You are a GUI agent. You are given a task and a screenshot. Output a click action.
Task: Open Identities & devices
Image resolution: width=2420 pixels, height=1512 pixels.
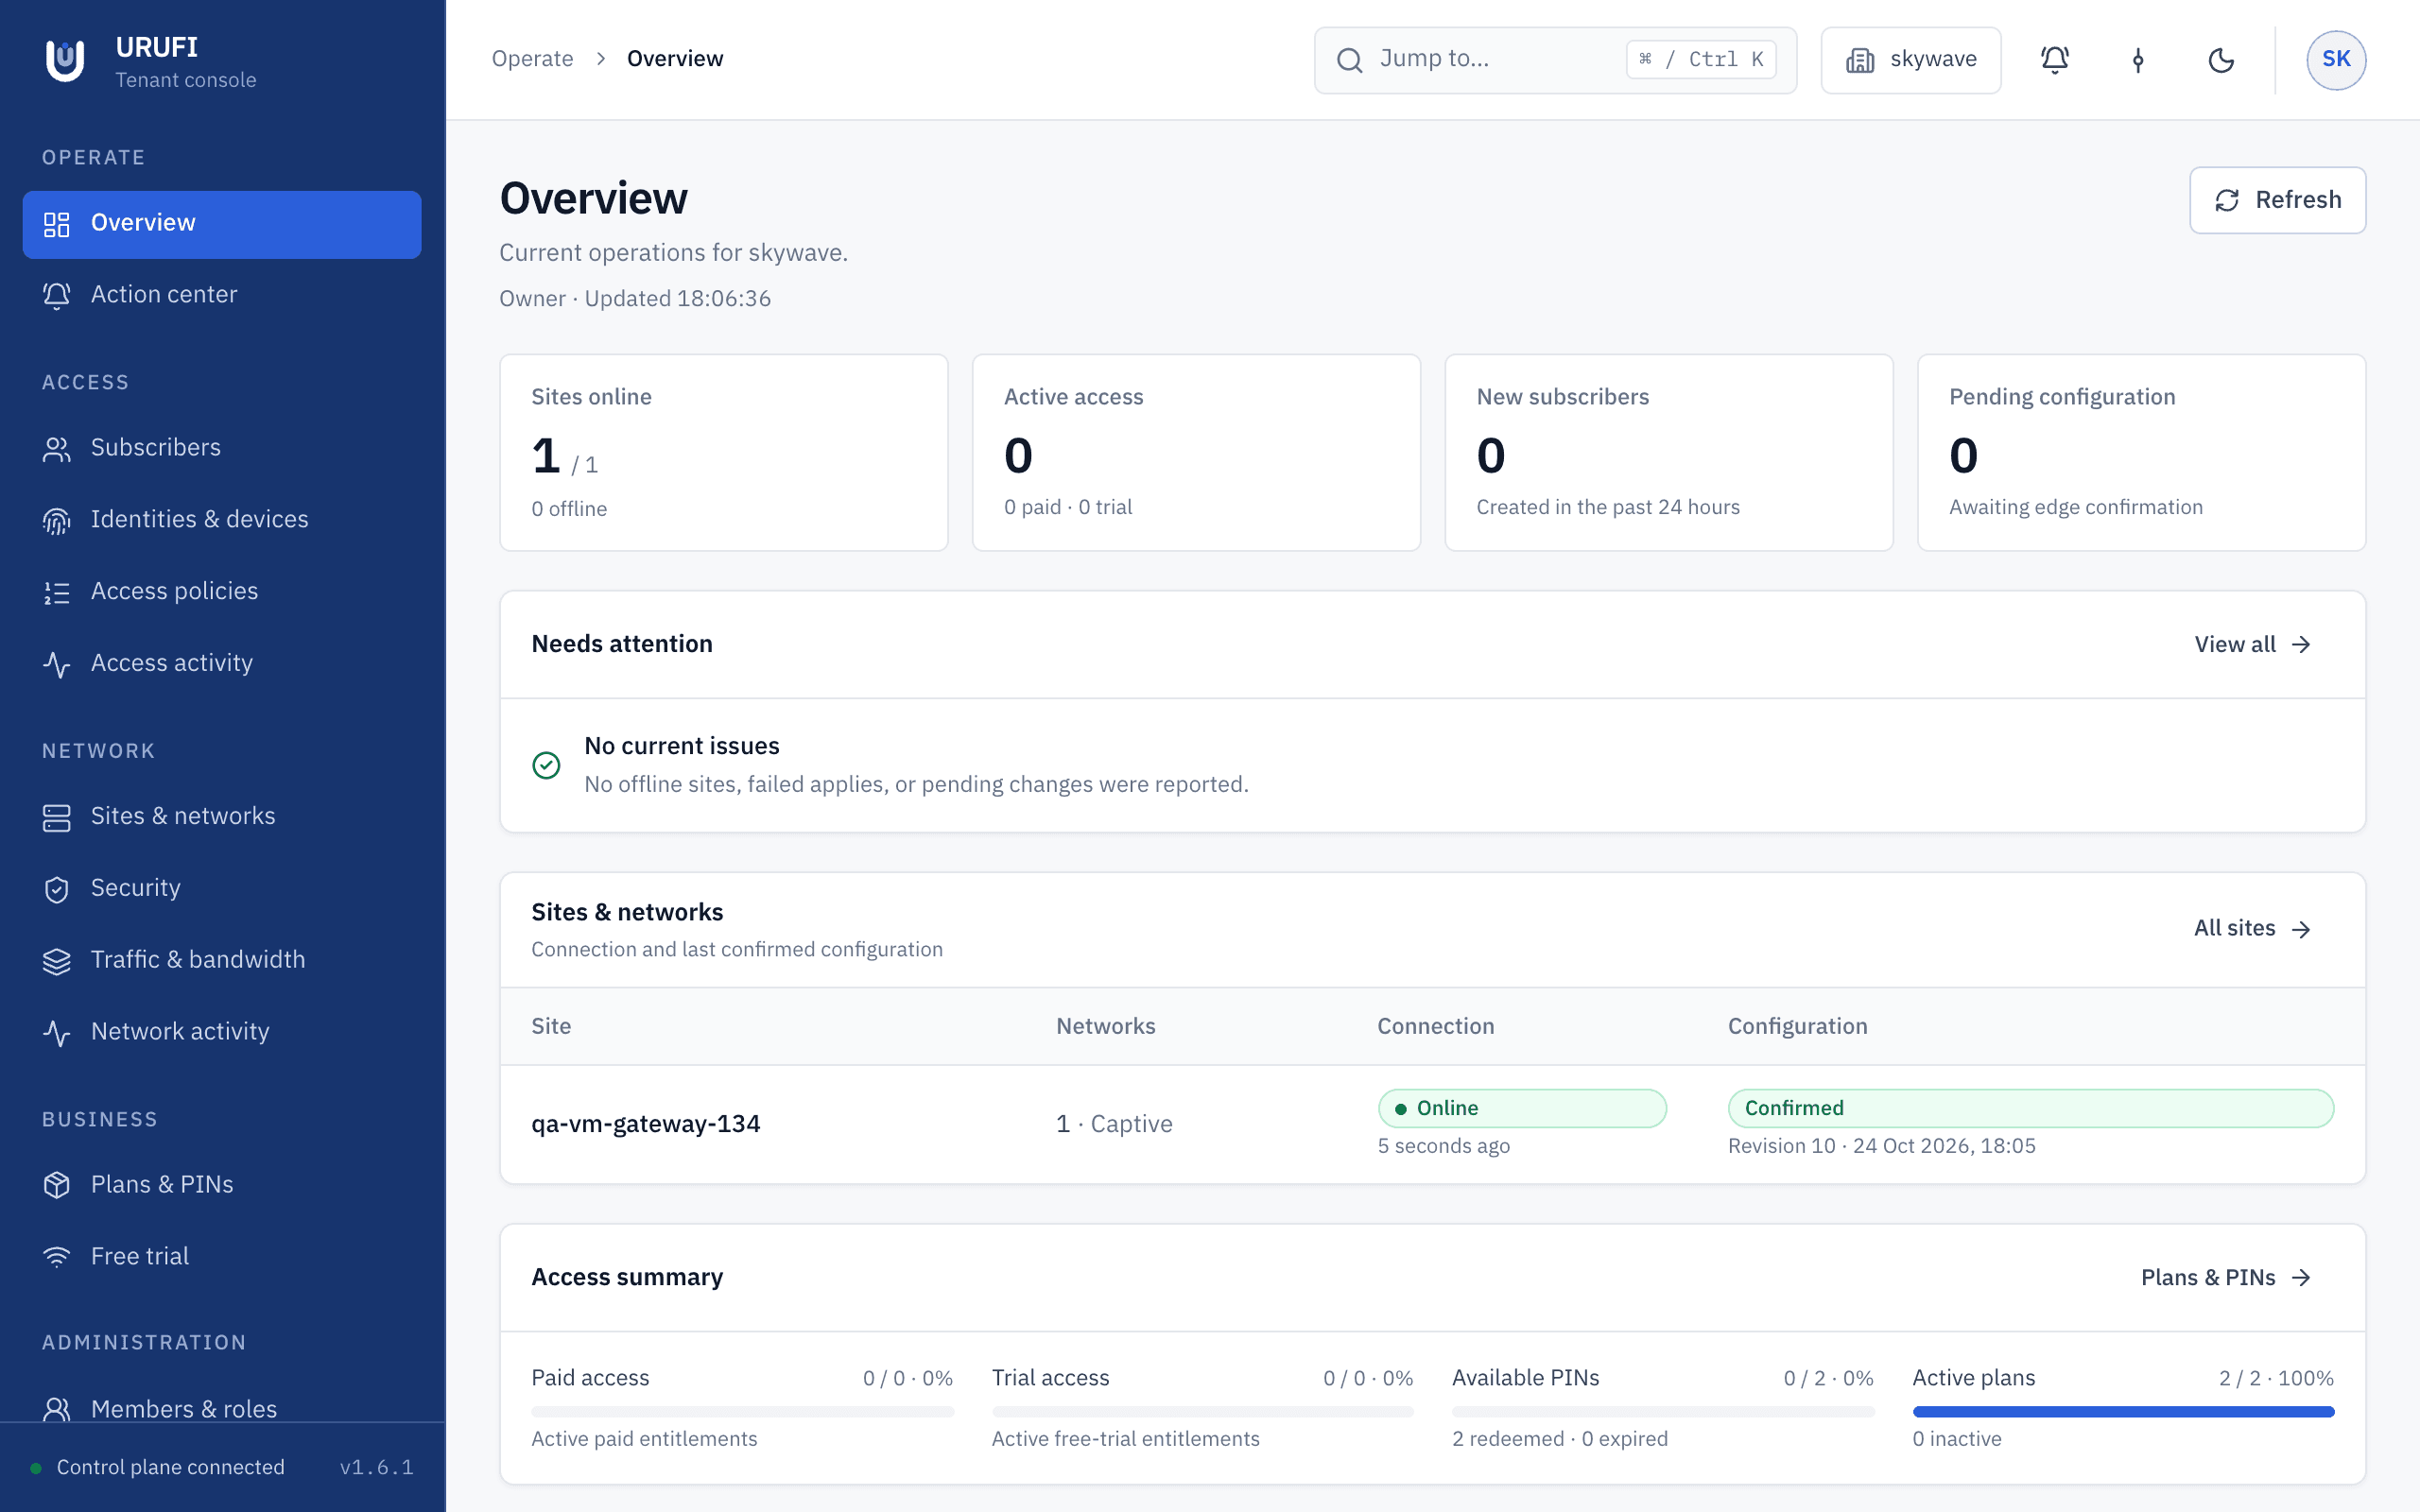point(222,520)
